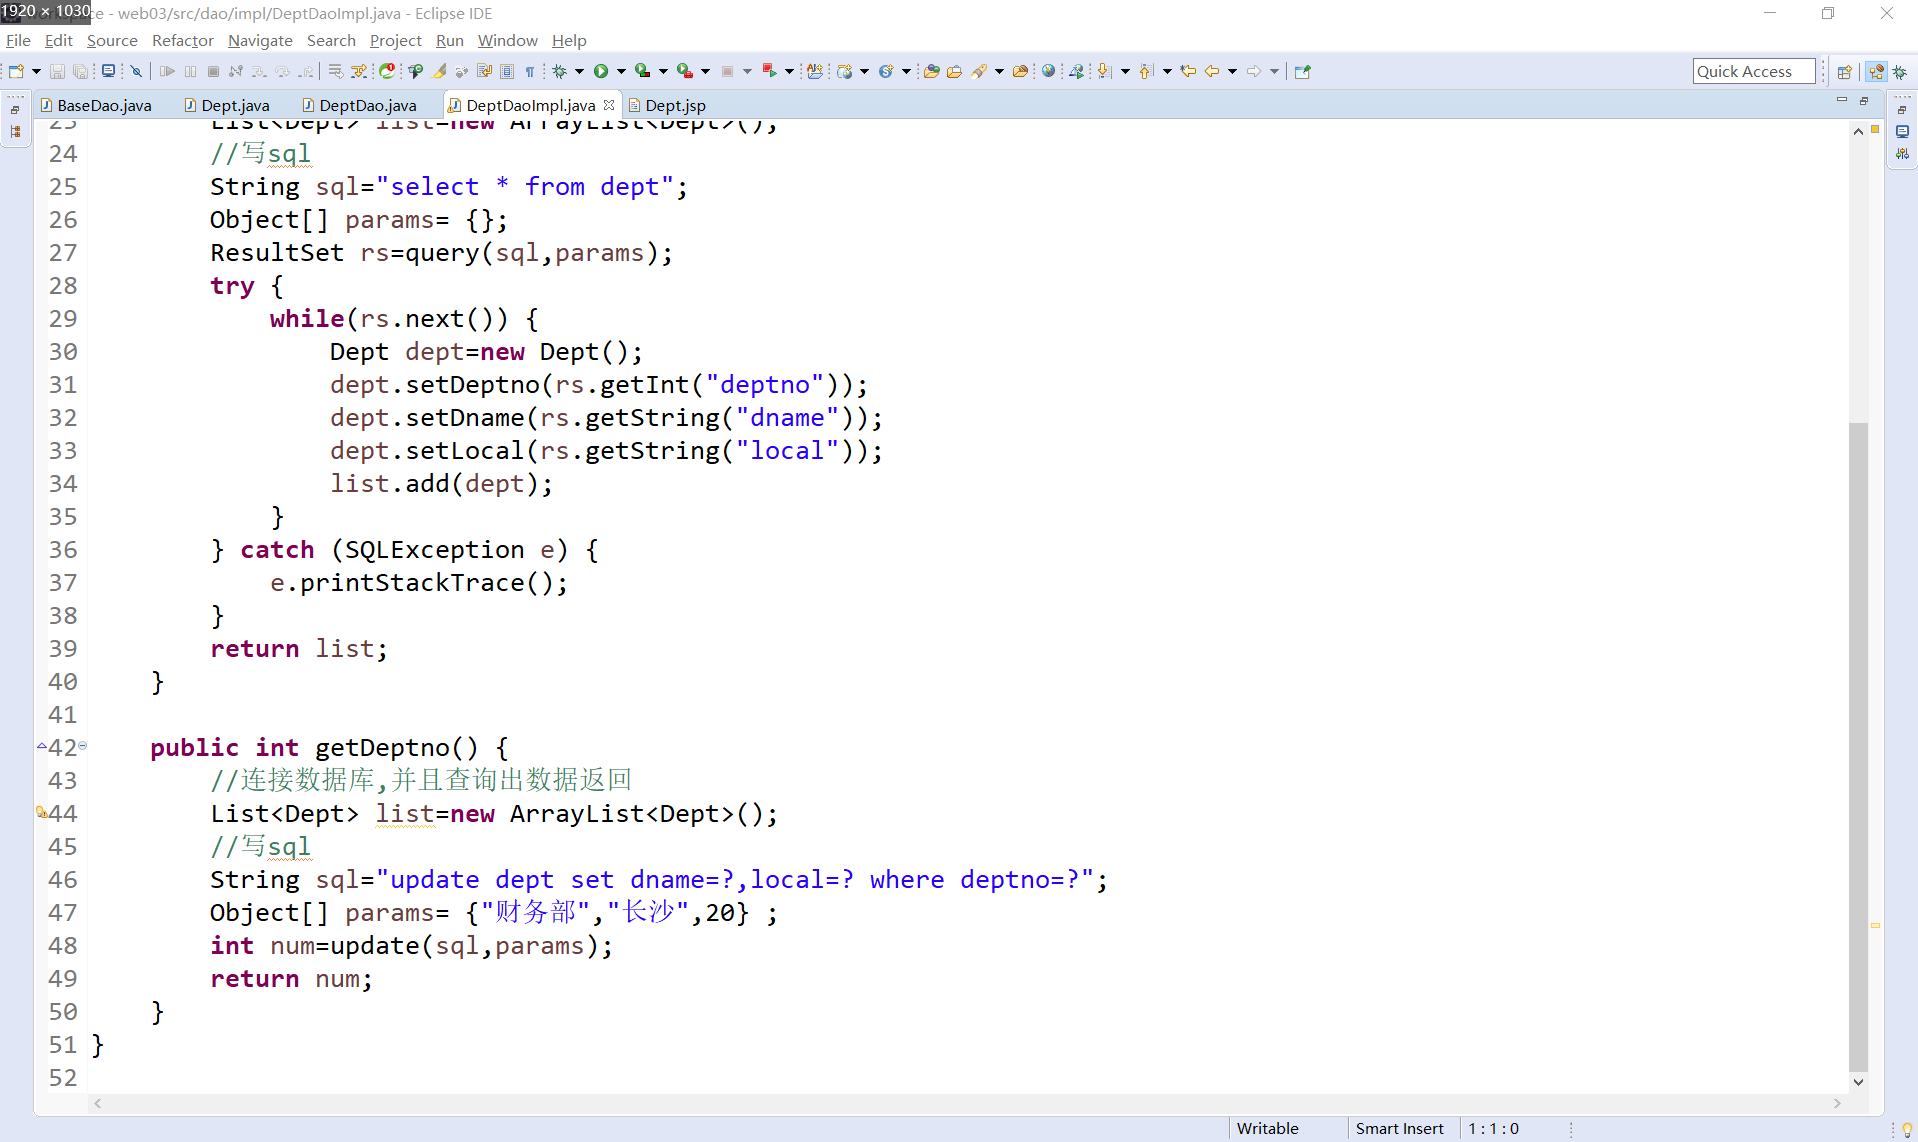Toggle Mark Occurrences highlighter icon

tap(439, 71)
